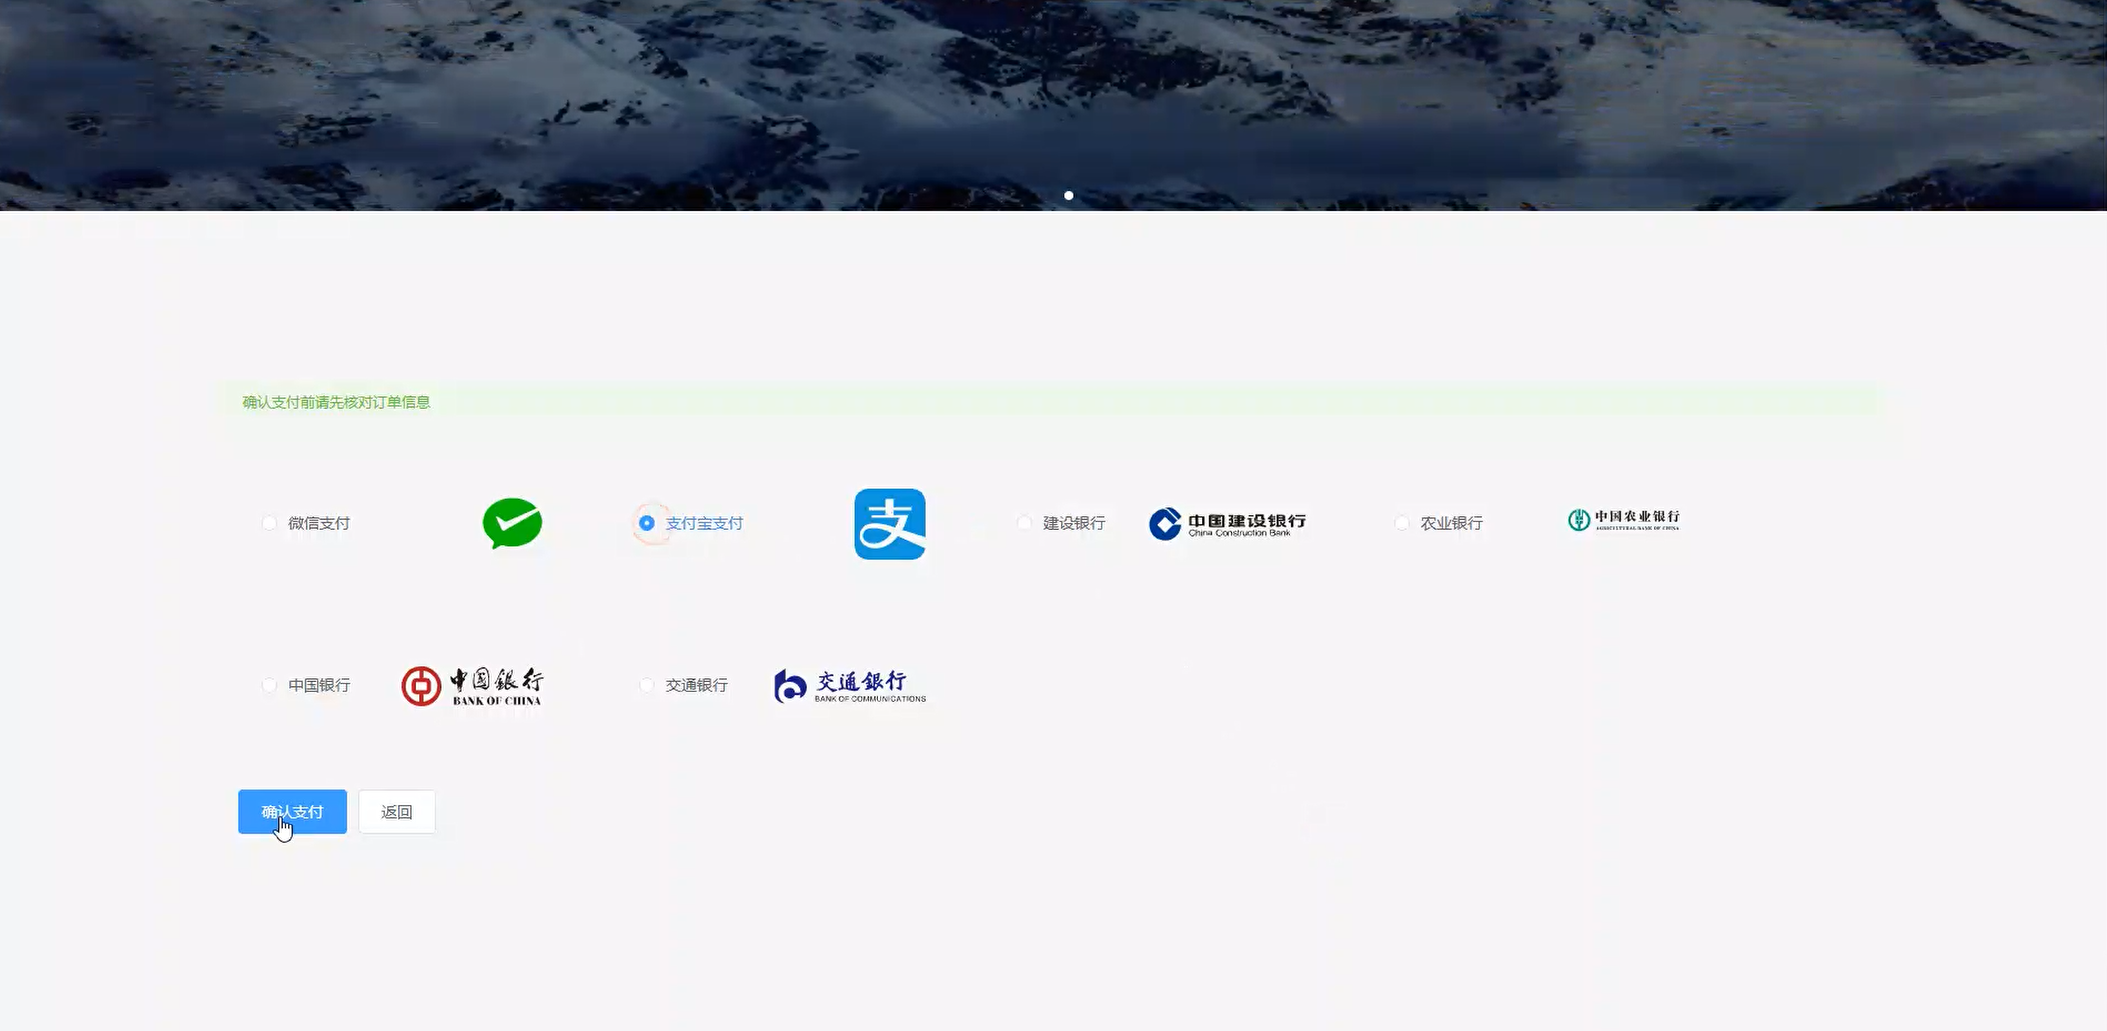
Task: Click the carousel indicator dot below the banner
Action: 1069,195
